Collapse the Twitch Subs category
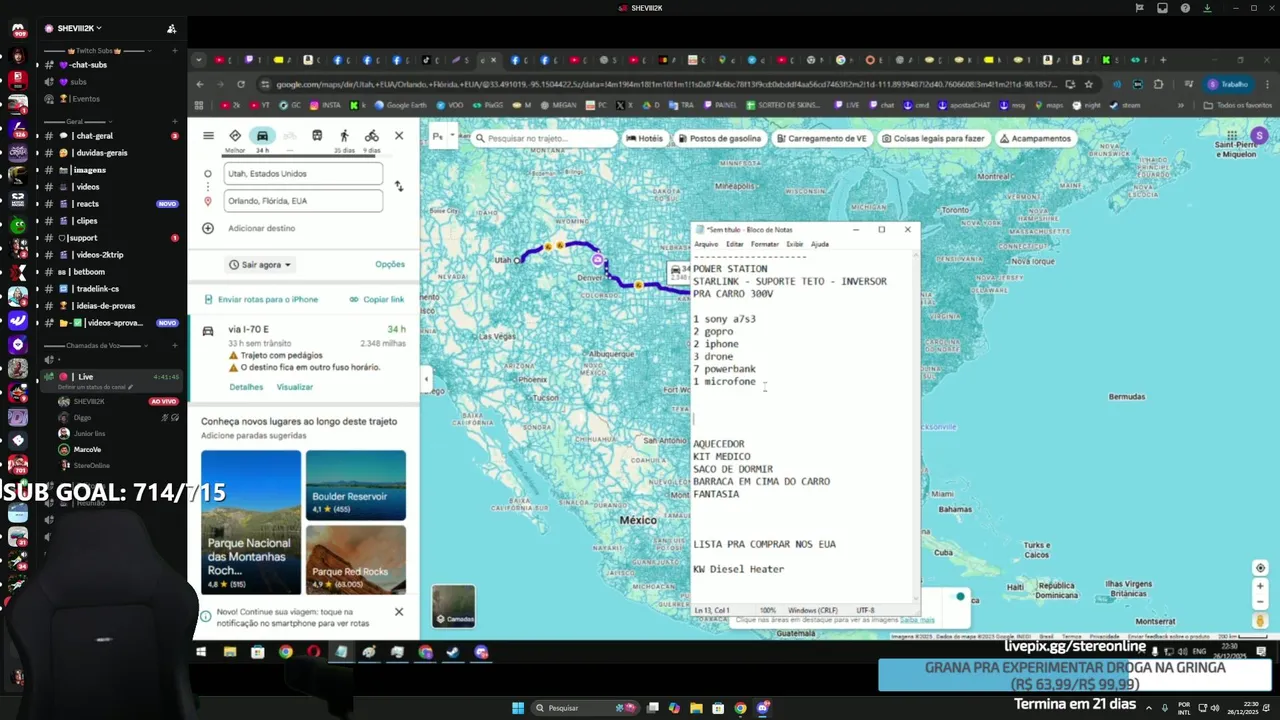The width and height of the screenshot is (1280, 720). tap(95, 50)
